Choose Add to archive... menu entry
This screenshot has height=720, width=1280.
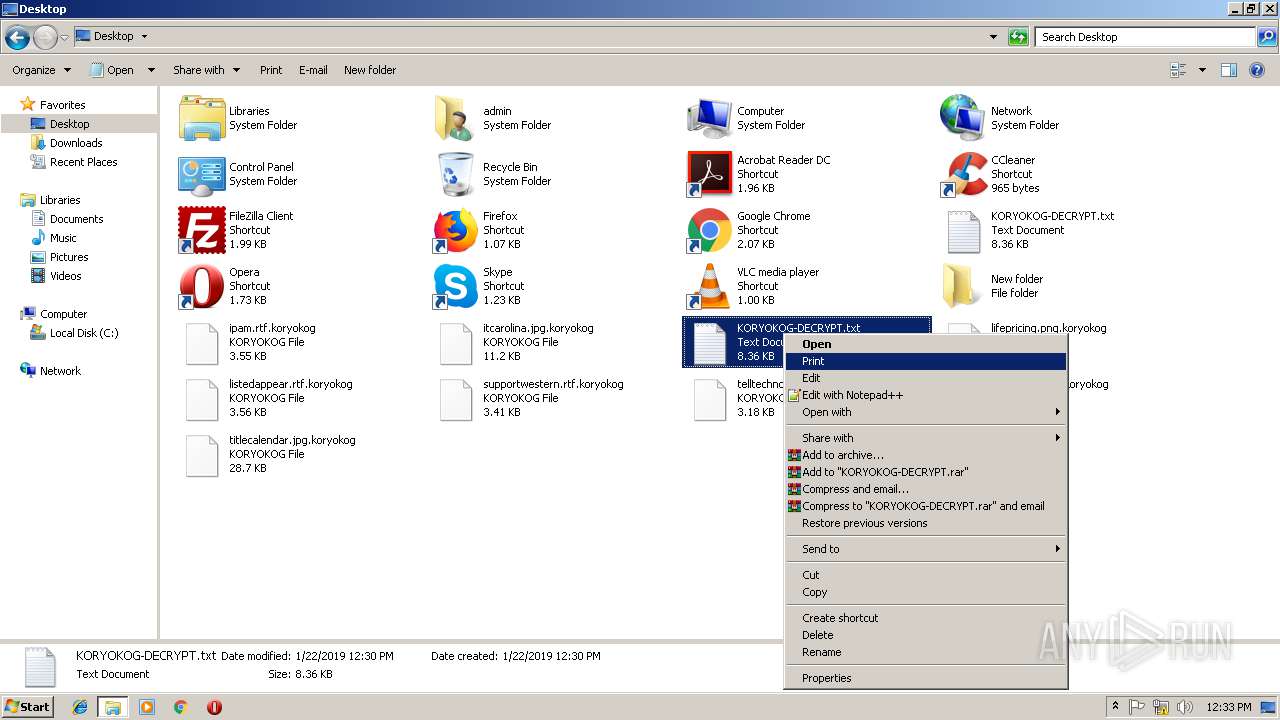tap(926, 455)
